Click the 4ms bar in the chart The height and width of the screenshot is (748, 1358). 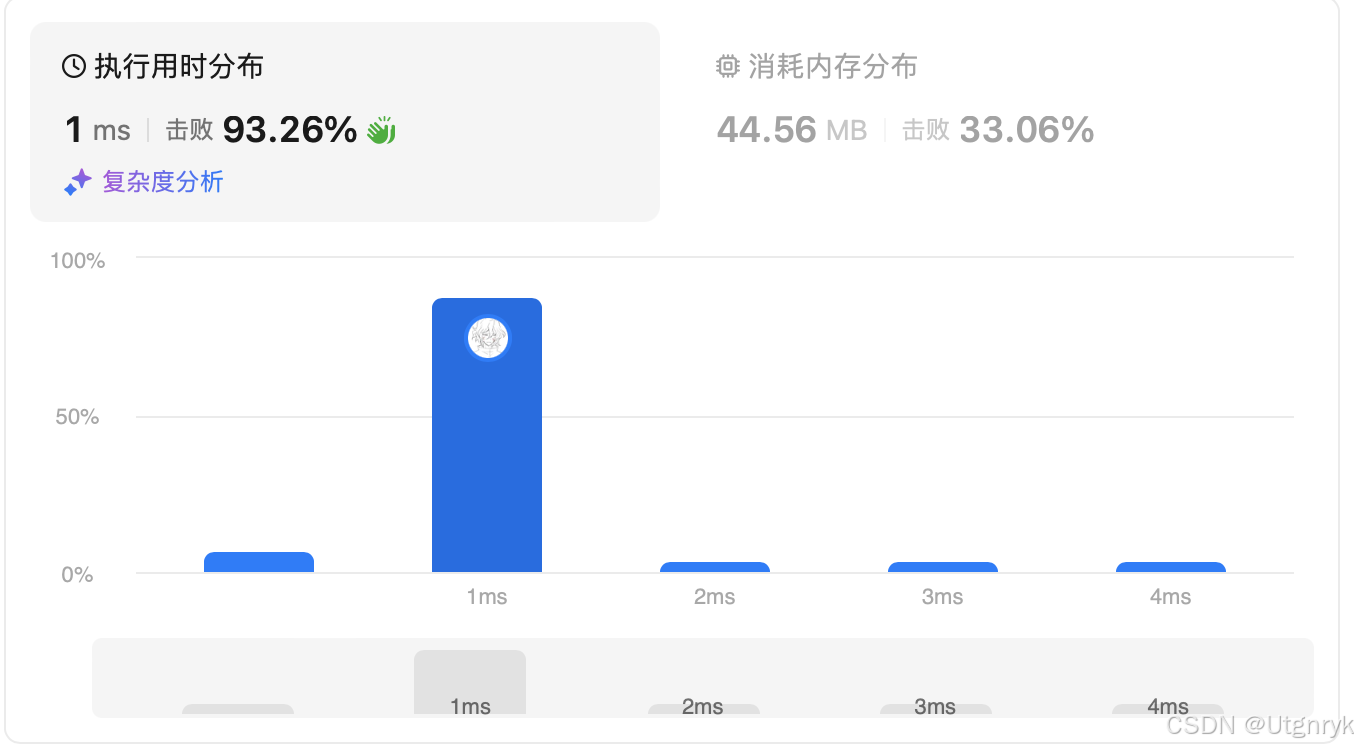coord(1171,568)
